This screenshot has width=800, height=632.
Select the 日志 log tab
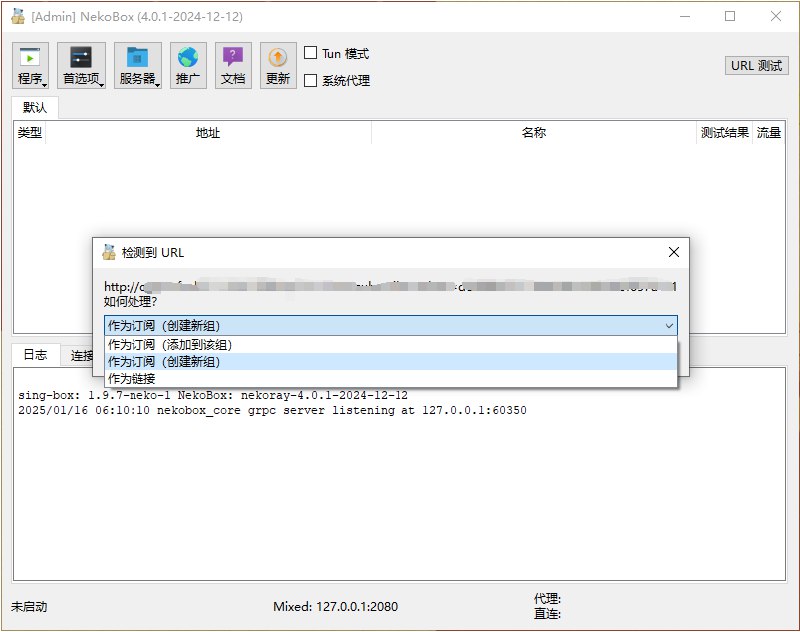36,355
